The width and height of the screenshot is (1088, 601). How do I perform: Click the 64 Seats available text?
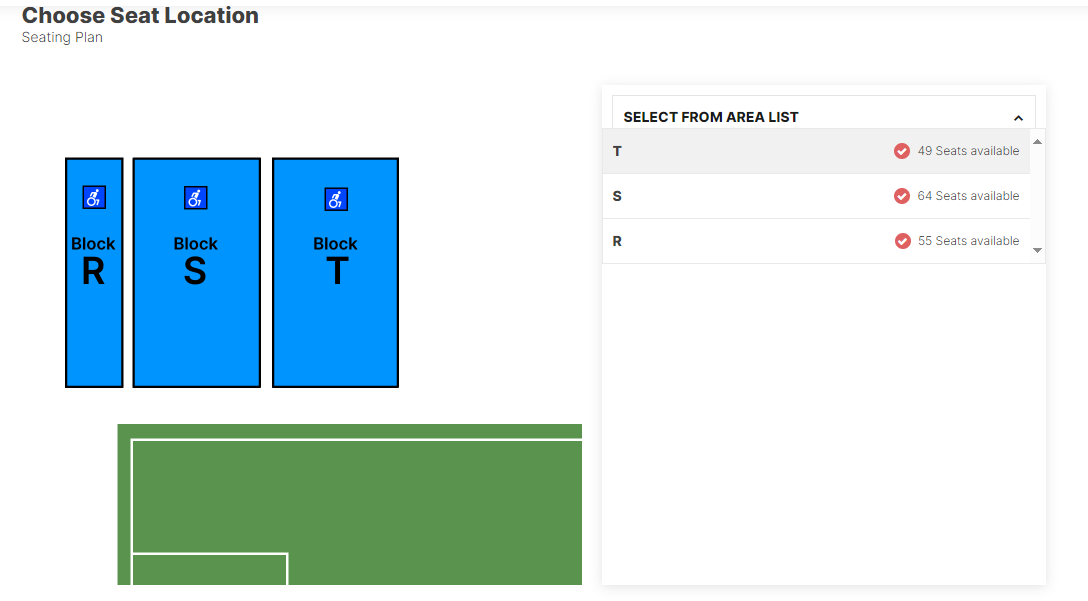(x=968, y=196)
